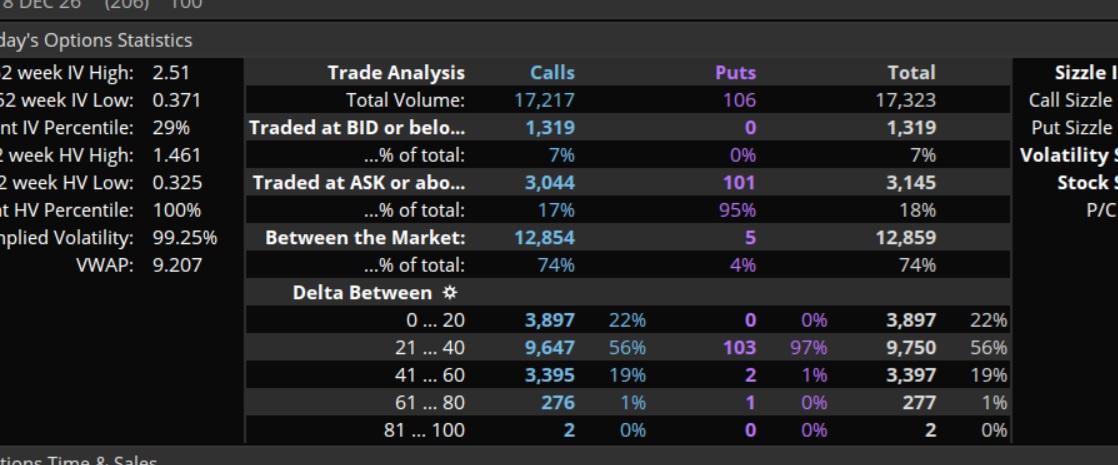Click calls value 3,395 in delta 41-60
This screenshot has width=1118, height=465.
(x=550, y=375)
